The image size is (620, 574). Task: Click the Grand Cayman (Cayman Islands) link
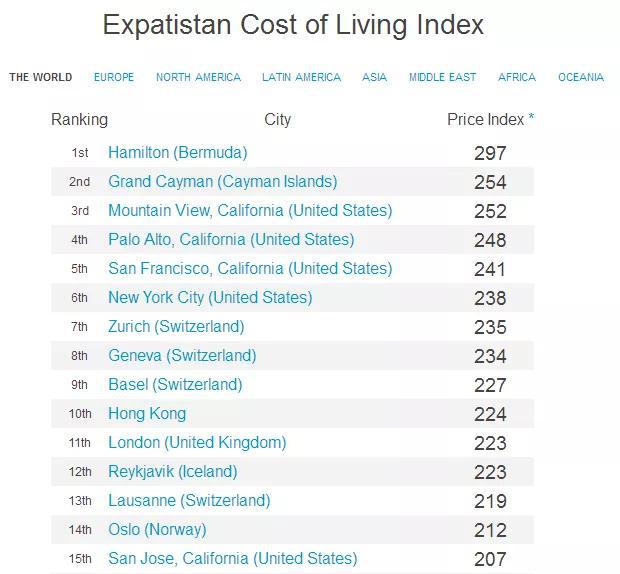(x=222, y=181)
